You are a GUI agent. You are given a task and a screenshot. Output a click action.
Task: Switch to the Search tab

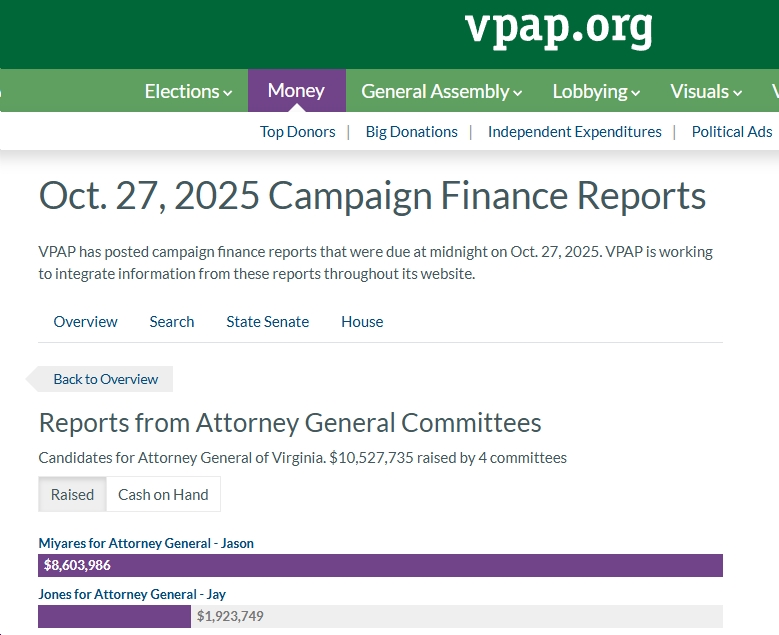172,322
